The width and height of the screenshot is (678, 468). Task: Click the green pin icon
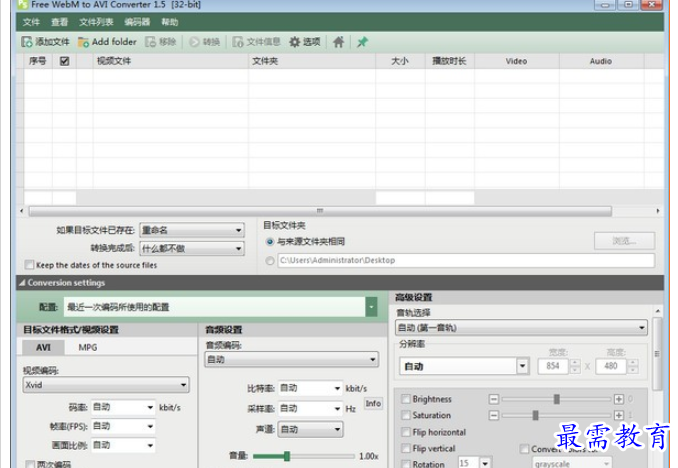pyautogui.click(x=362, y=42)
